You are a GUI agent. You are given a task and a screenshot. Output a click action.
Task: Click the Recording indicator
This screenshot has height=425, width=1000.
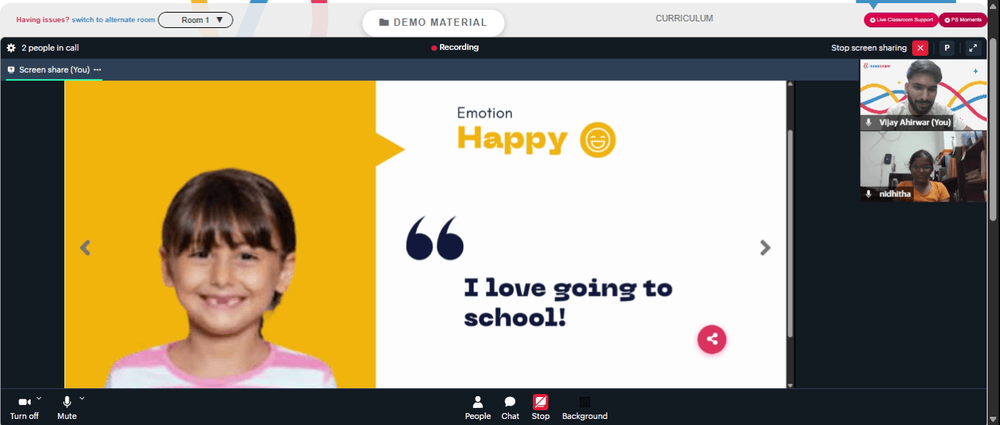tap(455, 47)
